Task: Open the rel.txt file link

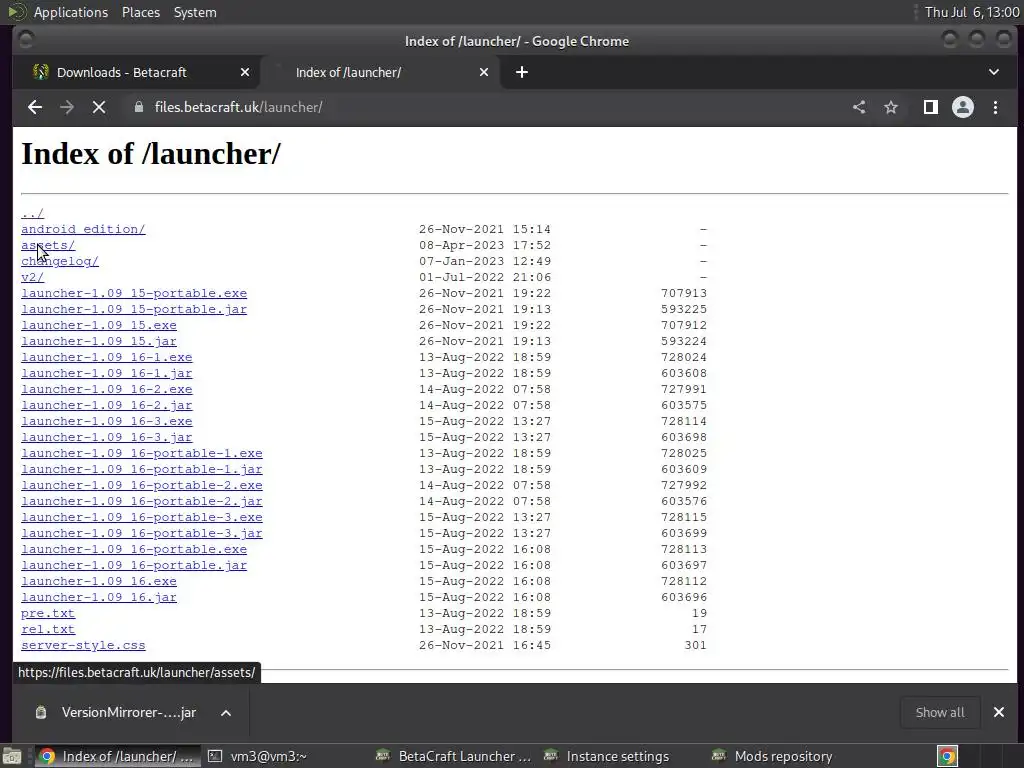Action: [x=48, y=630]
